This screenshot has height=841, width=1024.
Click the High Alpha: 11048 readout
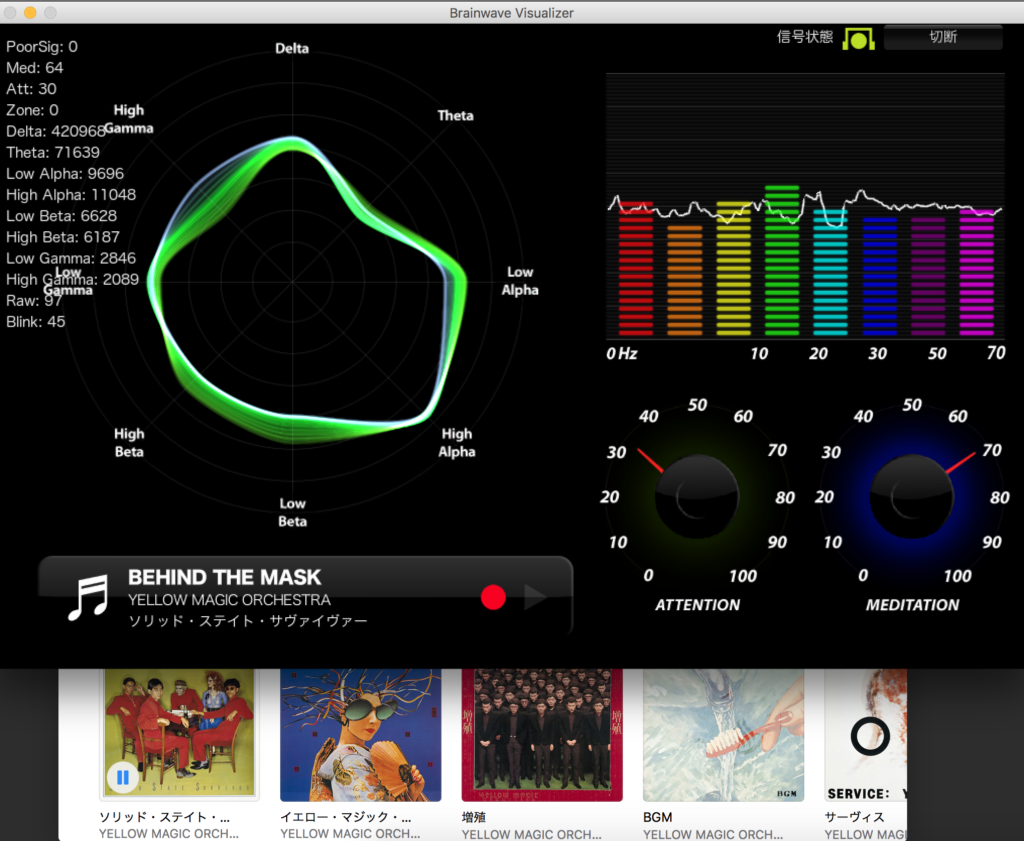71,195
